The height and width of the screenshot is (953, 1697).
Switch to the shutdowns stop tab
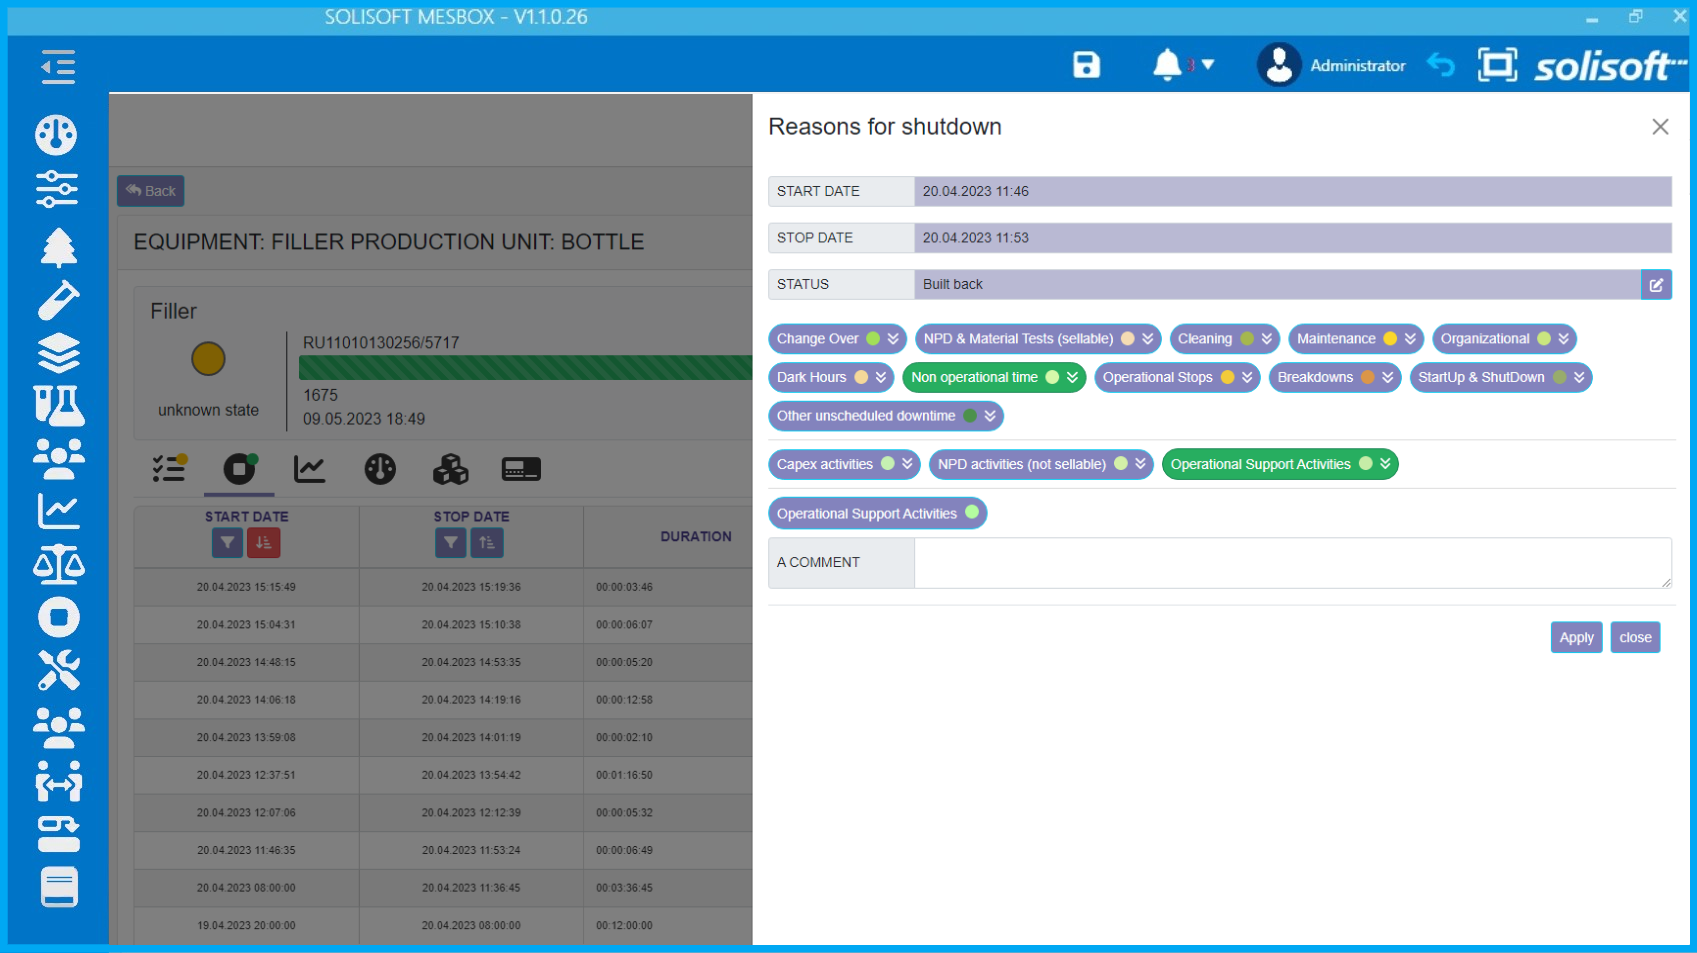tap(239, 468)
